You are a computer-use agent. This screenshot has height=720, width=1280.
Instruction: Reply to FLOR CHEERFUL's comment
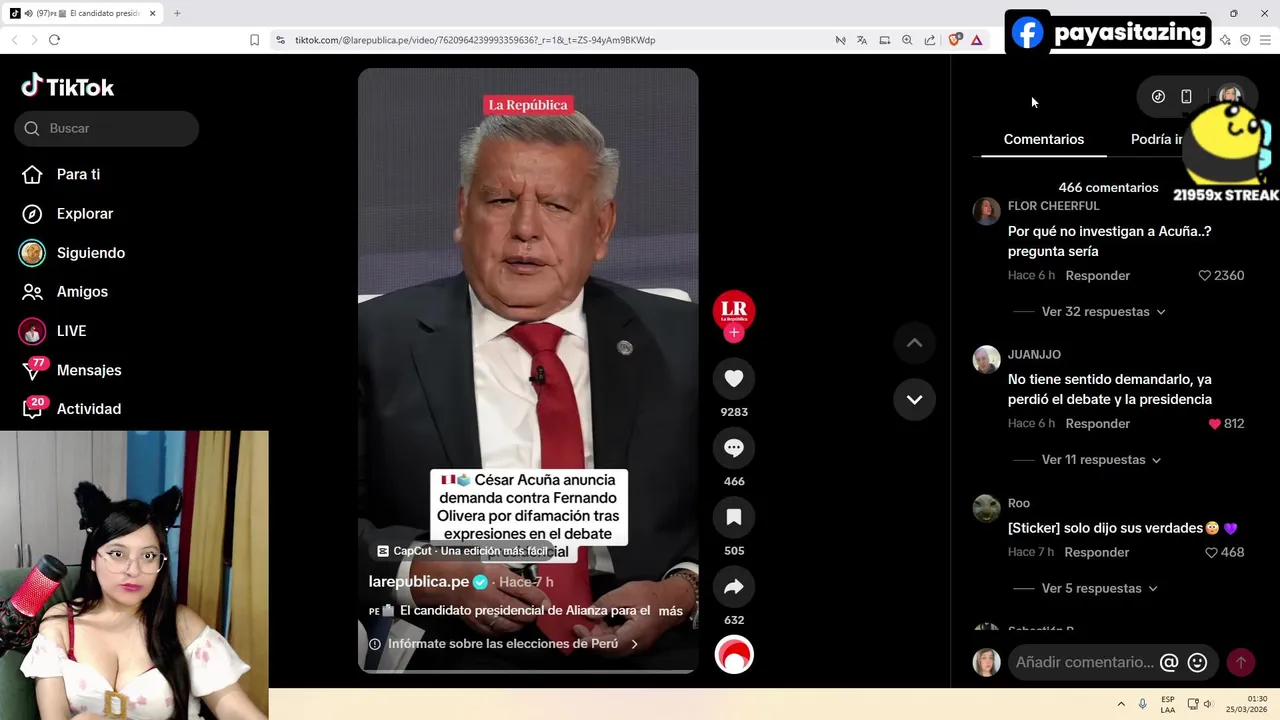[x=1098, y=276]
